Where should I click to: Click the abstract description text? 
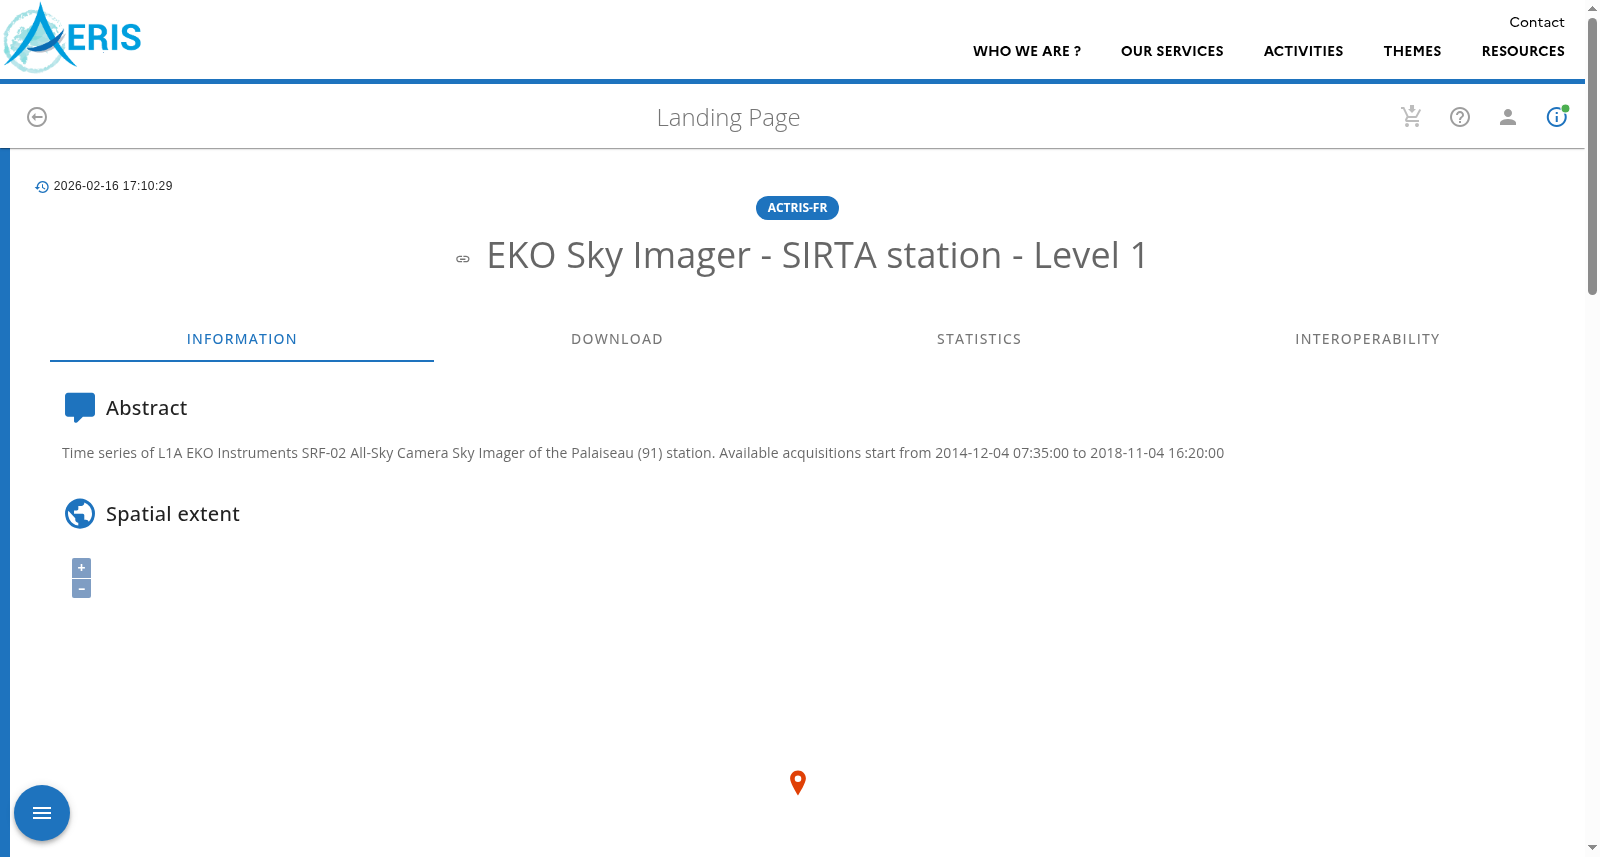tap(643, 453)
